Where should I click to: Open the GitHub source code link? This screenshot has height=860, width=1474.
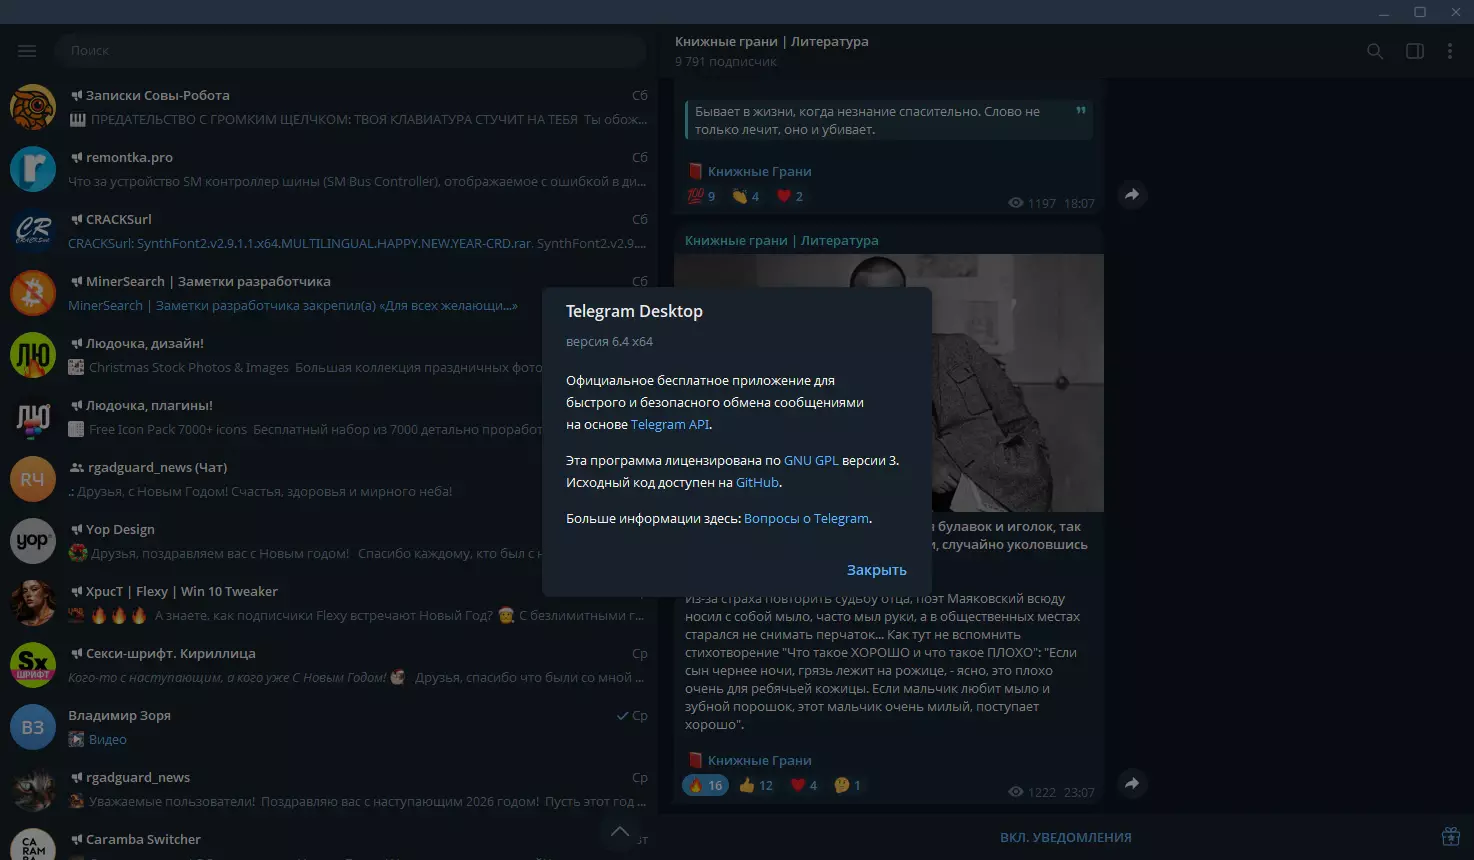coord(757,482)
